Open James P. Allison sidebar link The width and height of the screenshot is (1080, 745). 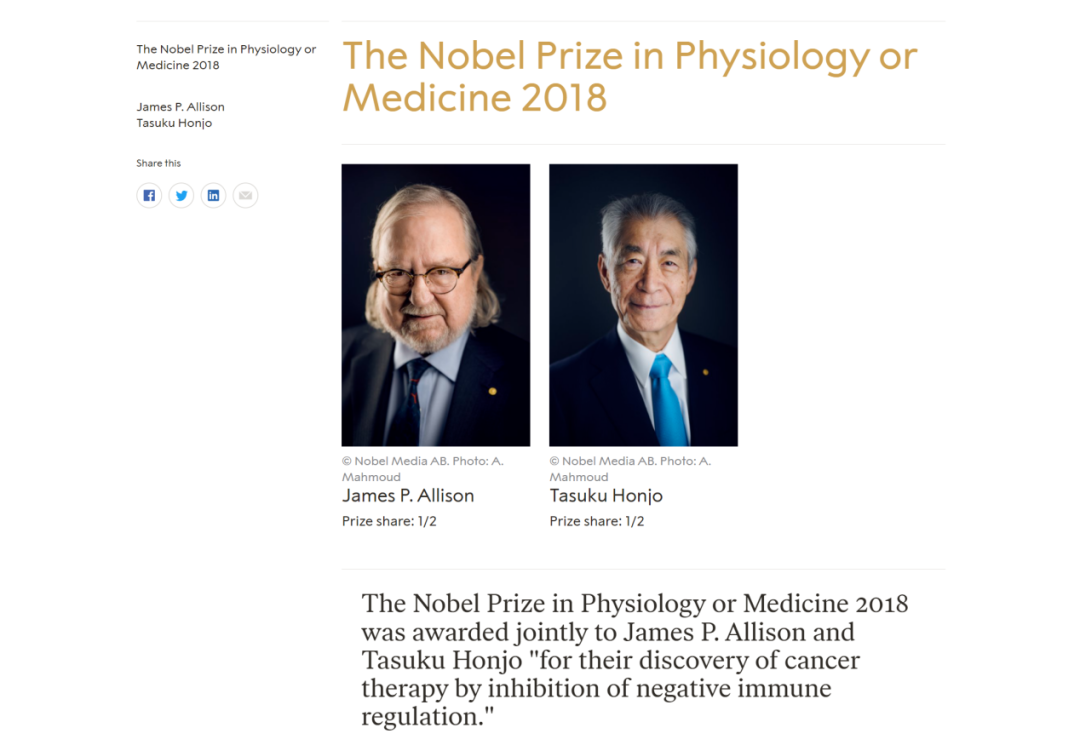(x=180, y=107)
